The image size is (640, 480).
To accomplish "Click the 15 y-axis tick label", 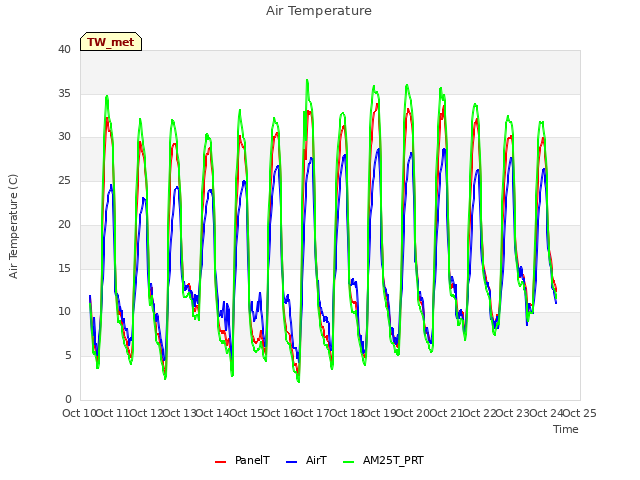I will tap(64, 268).
